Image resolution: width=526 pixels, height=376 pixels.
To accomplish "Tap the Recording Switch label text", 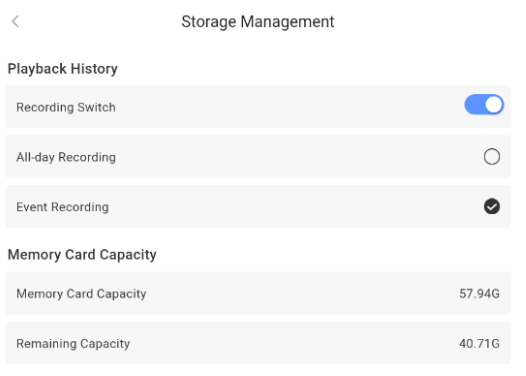I will 66,107.
